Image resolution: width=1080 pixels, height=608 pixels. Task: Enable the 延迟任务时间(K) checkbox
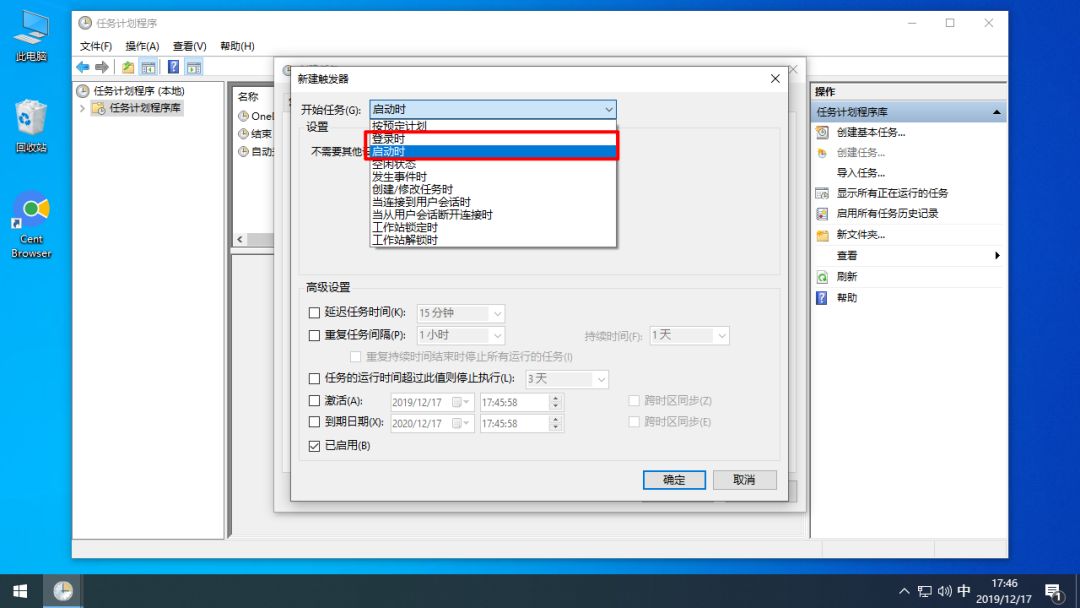coord(314,313)
